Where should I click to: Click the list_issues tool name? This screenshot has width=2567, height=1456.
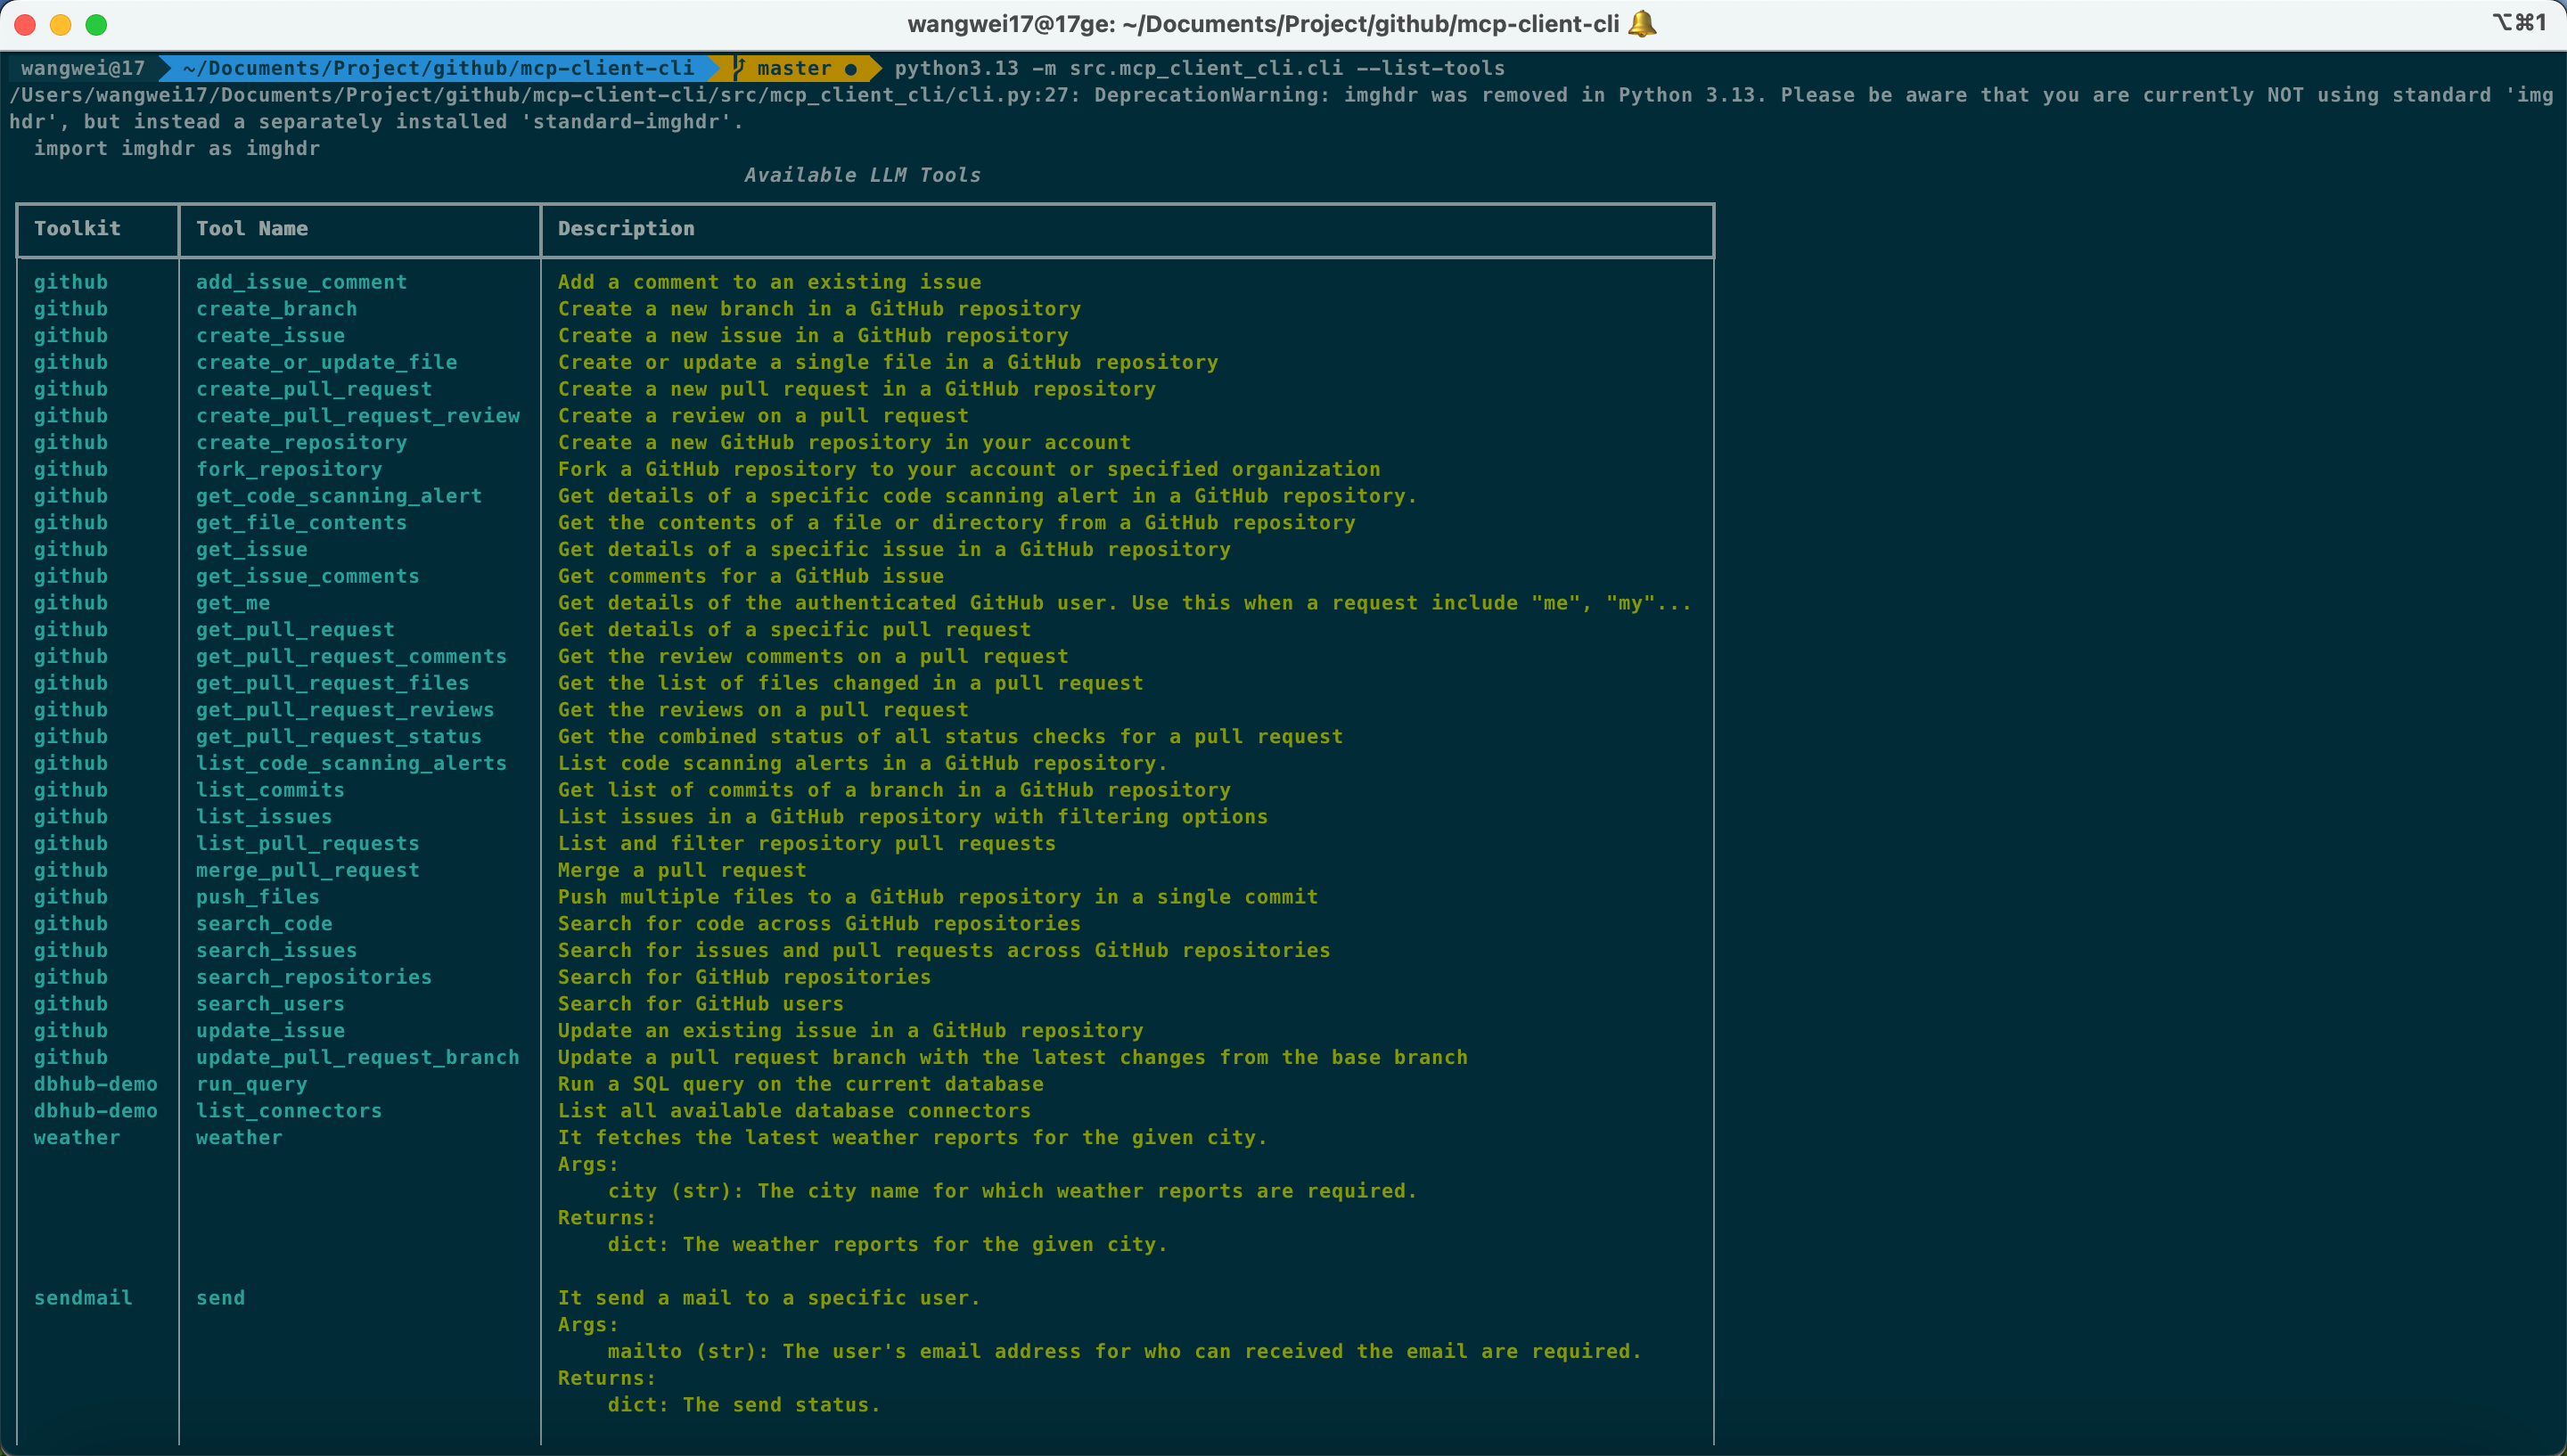click(264, 817)
